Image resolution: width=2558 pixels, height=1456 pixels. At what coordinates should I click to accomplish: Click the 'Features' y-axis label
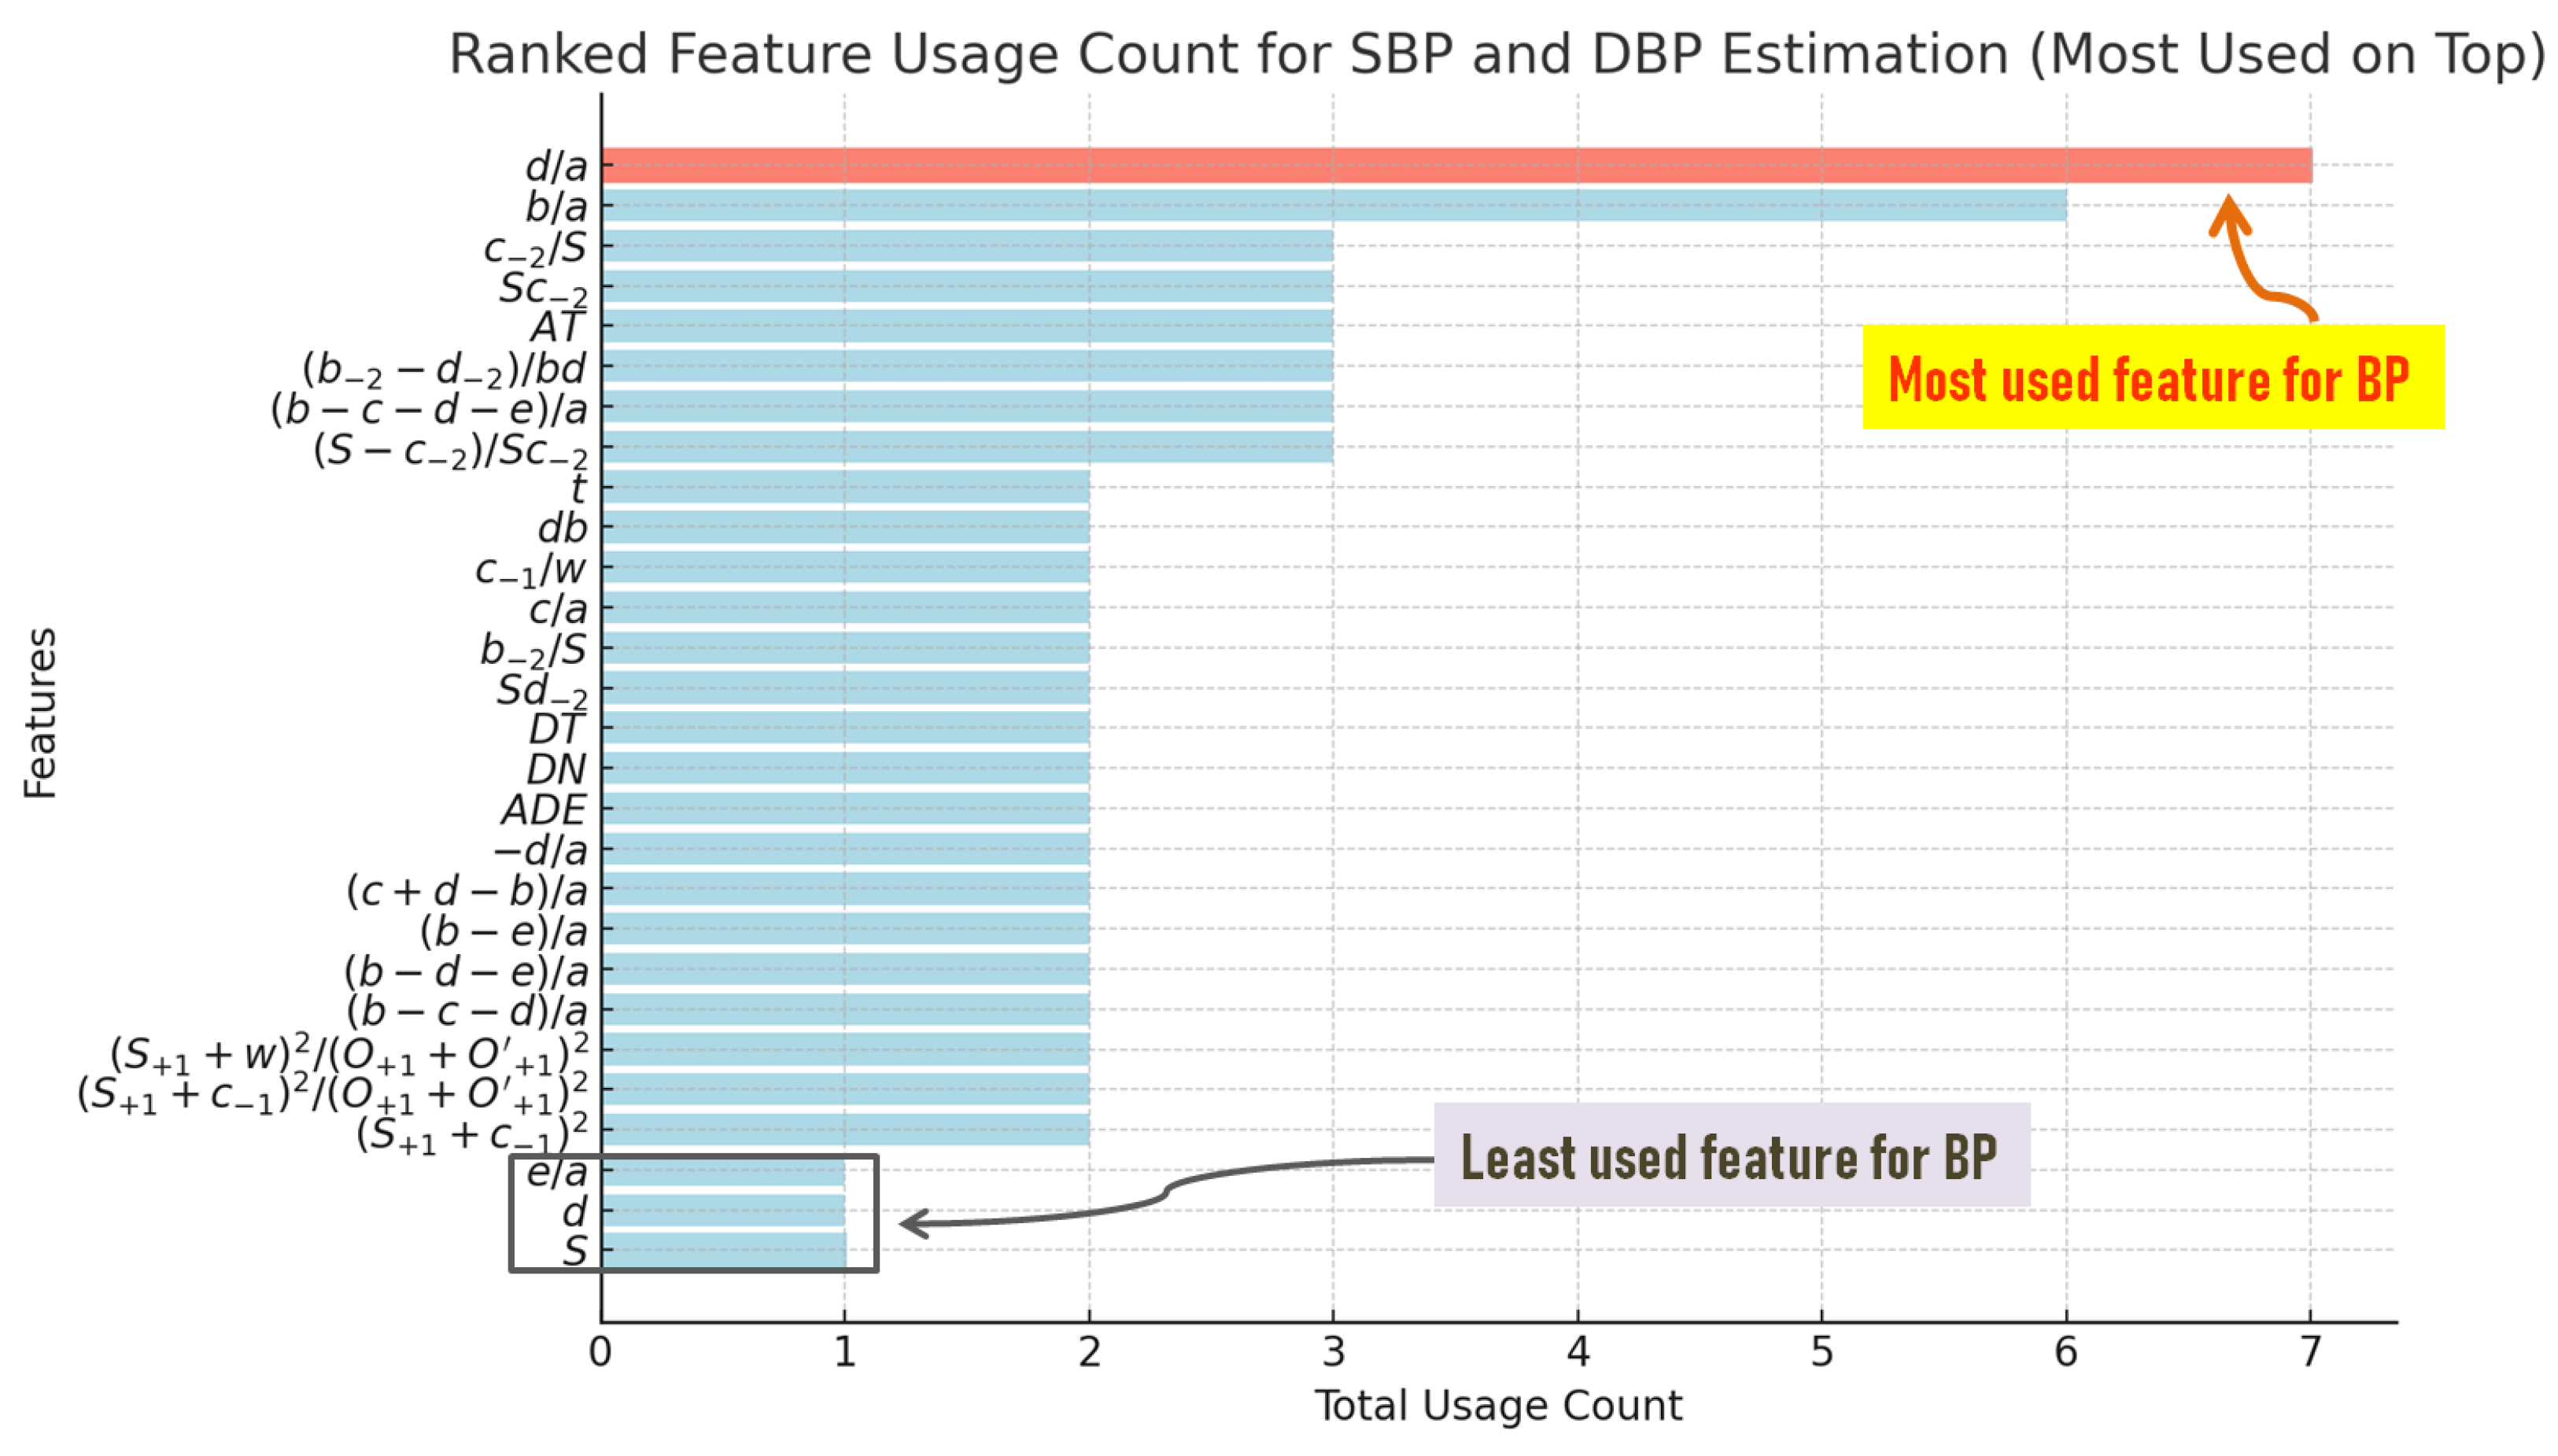40,712
